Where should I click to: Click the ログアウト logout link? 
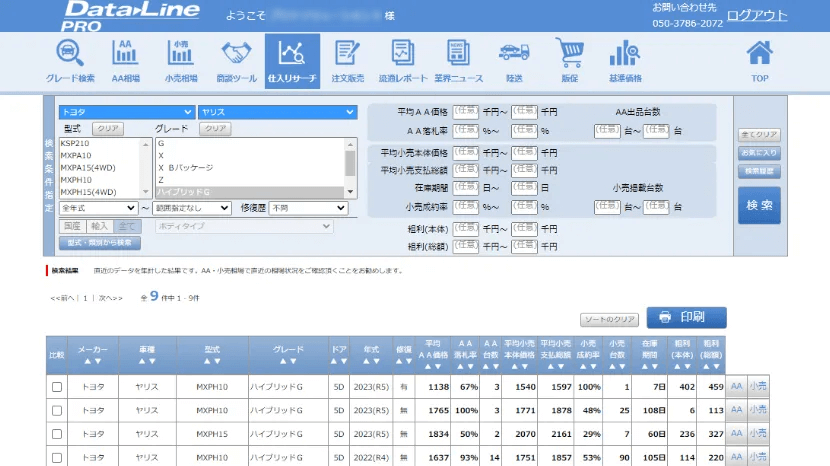(756, 15)
